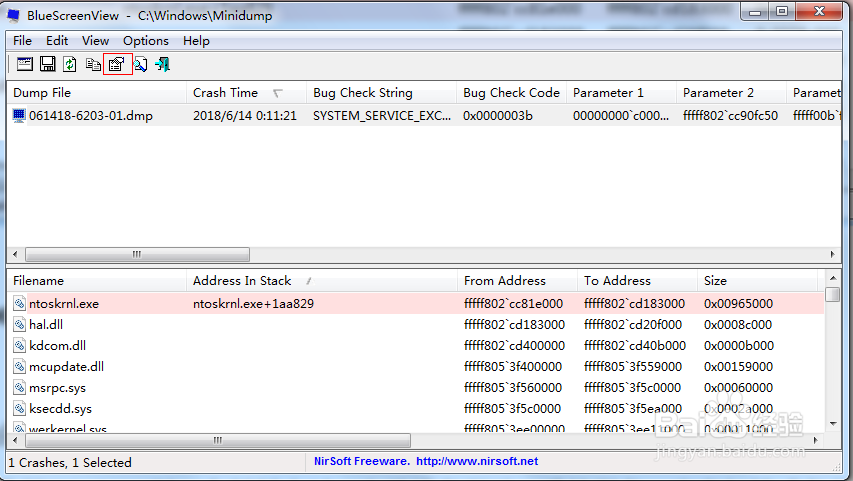Open the Edit menu
853x481 pixels.
click(x=57, y=41)
